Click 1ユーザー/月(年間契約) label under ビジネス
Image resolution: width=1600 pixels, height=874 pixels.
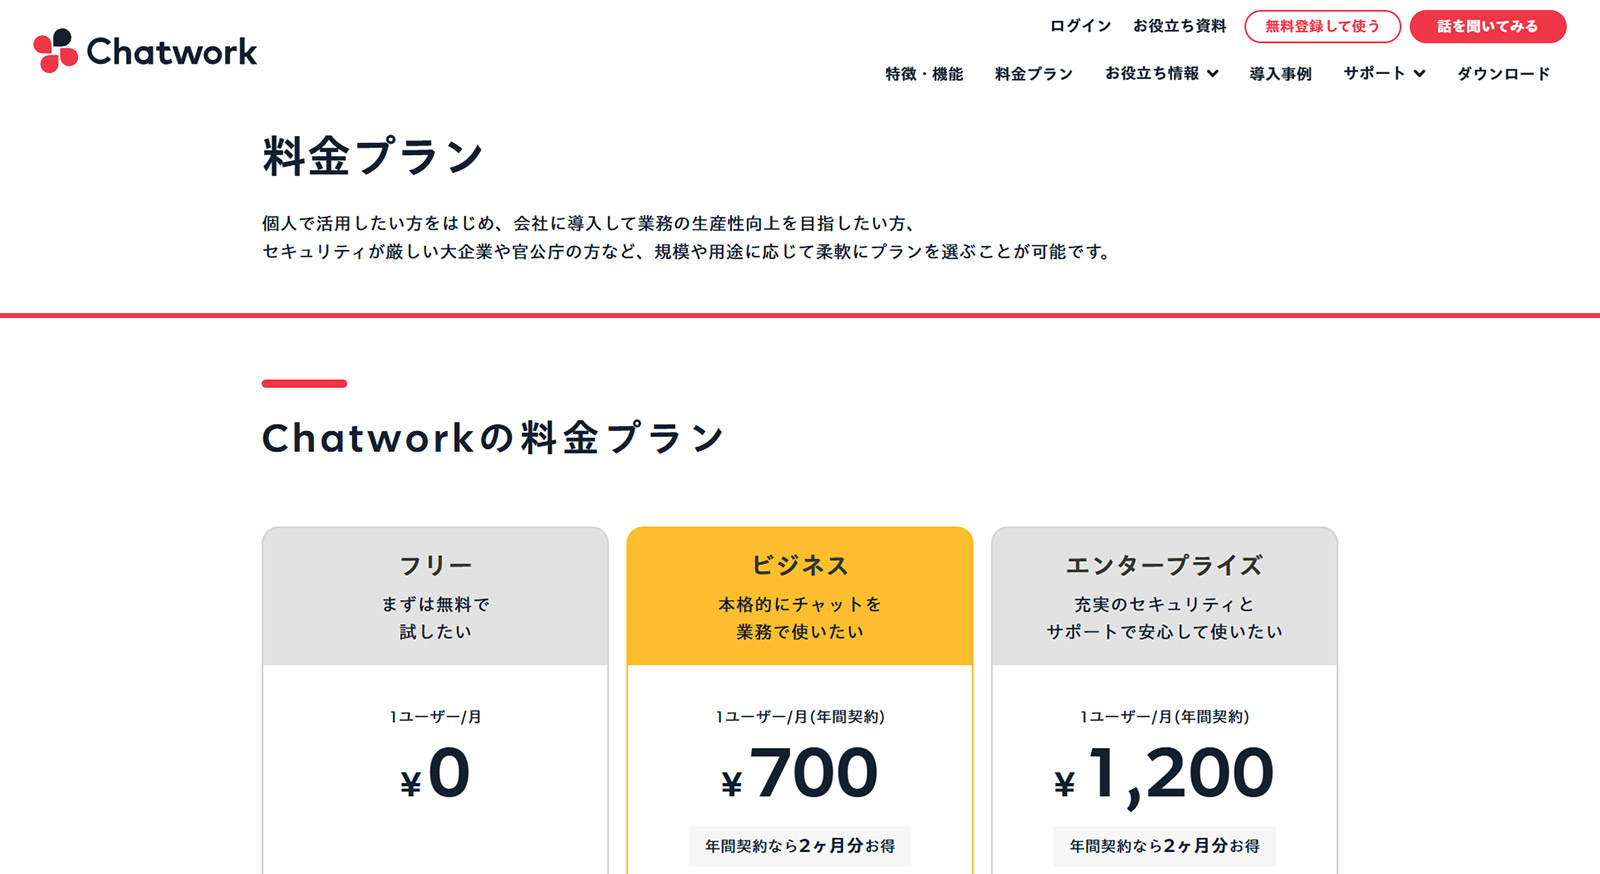pos(800,717)
